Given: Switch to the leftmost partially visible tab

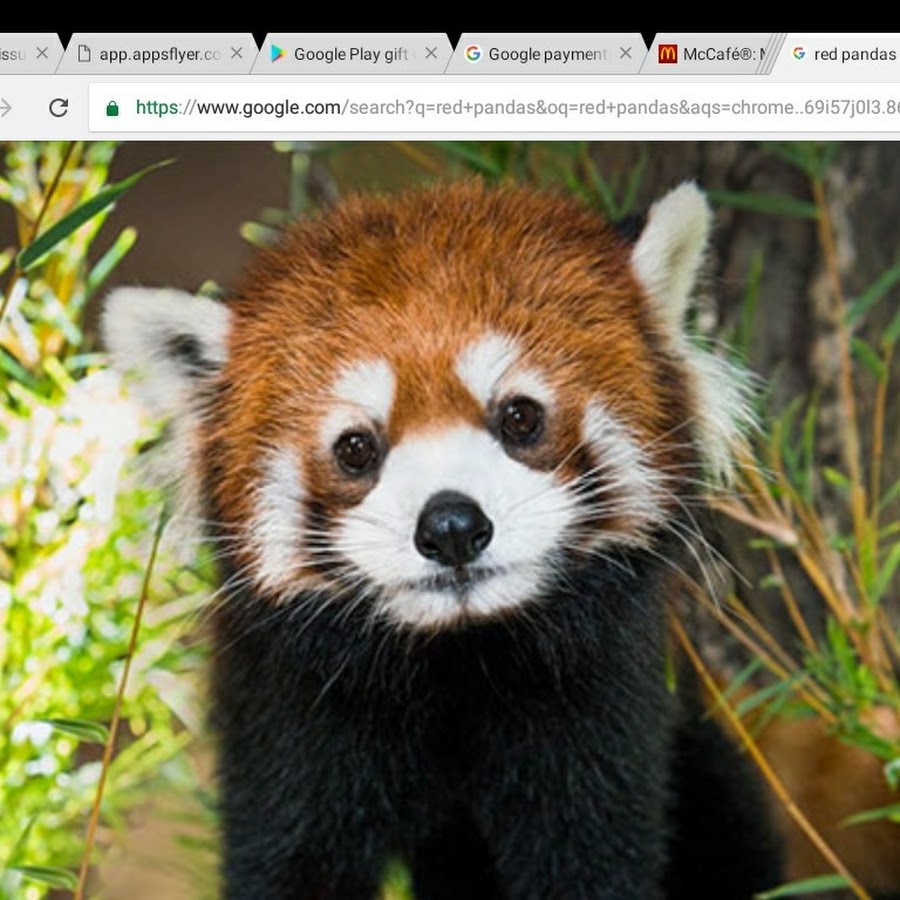Looking at the screenshot, I should coord(12,54).
